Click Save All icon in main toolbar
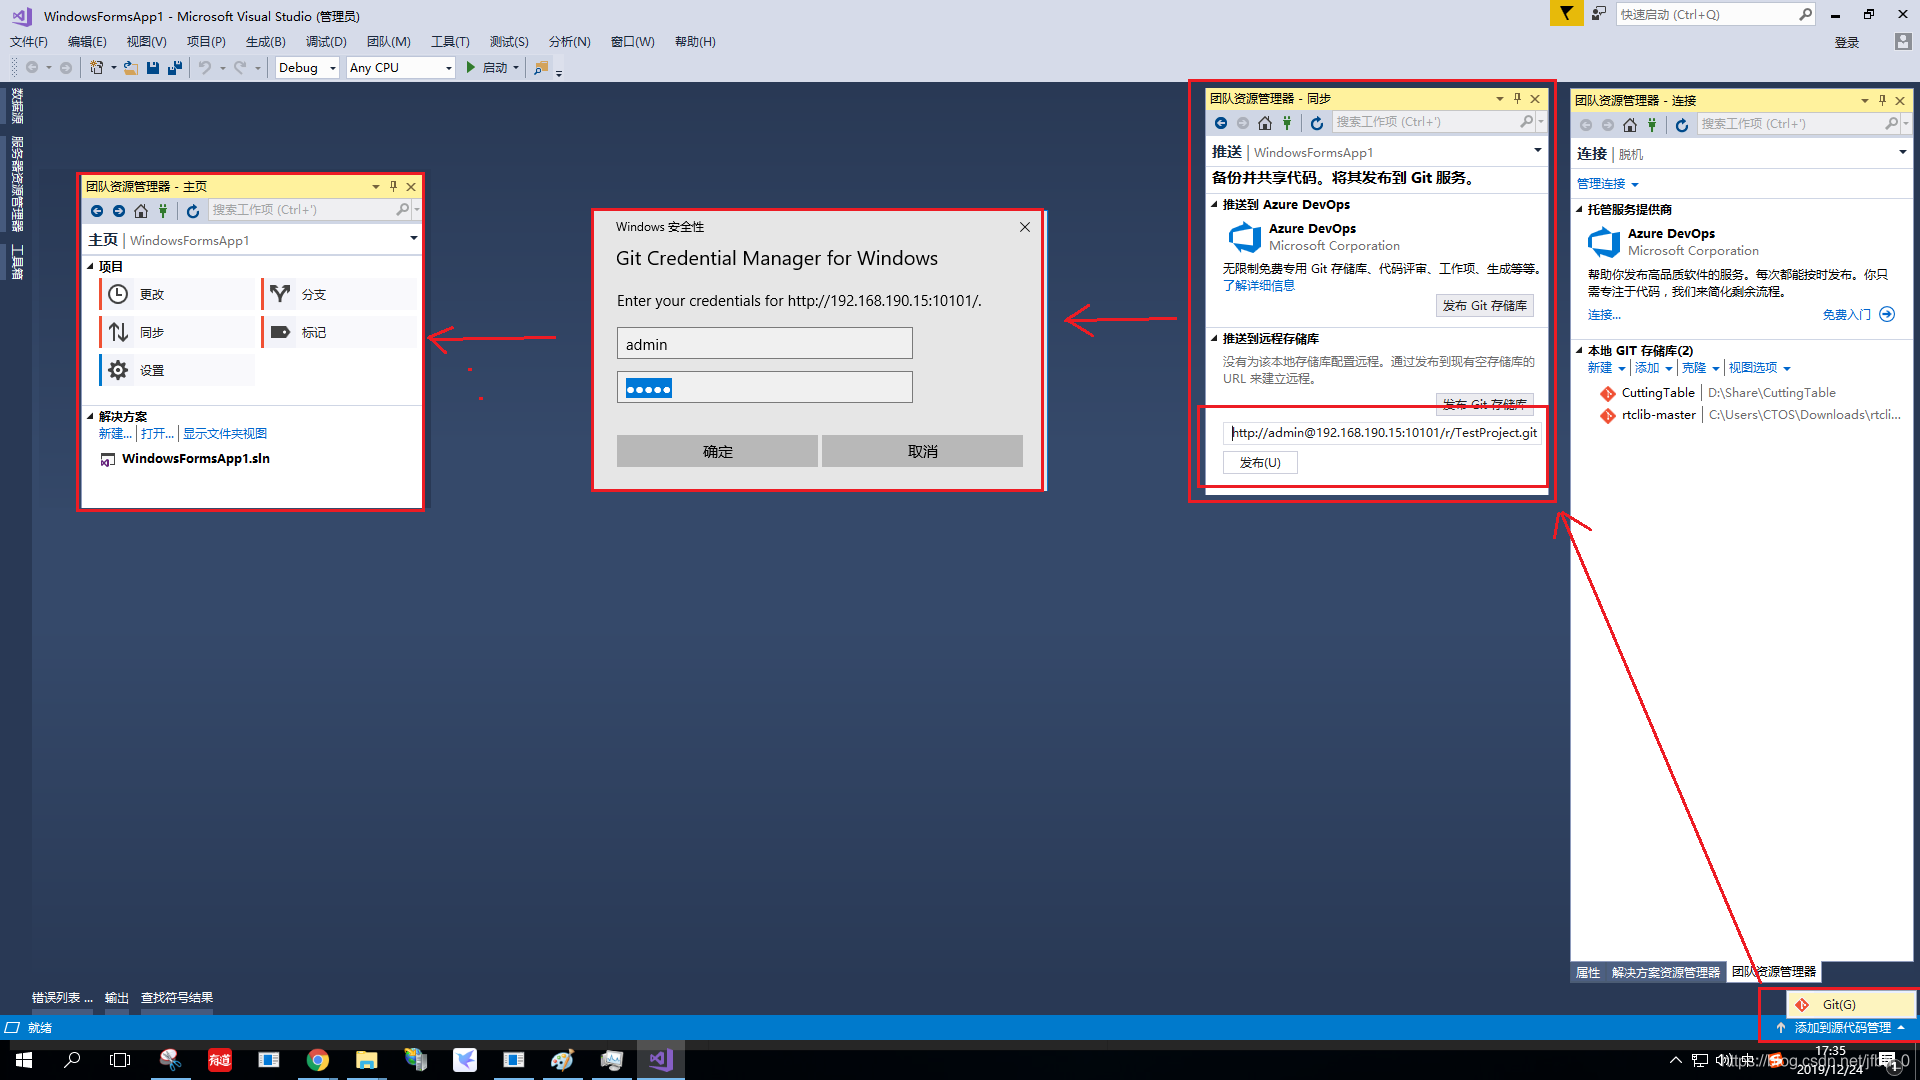This screenshot has width=1920, height=1080. (175, 68)
